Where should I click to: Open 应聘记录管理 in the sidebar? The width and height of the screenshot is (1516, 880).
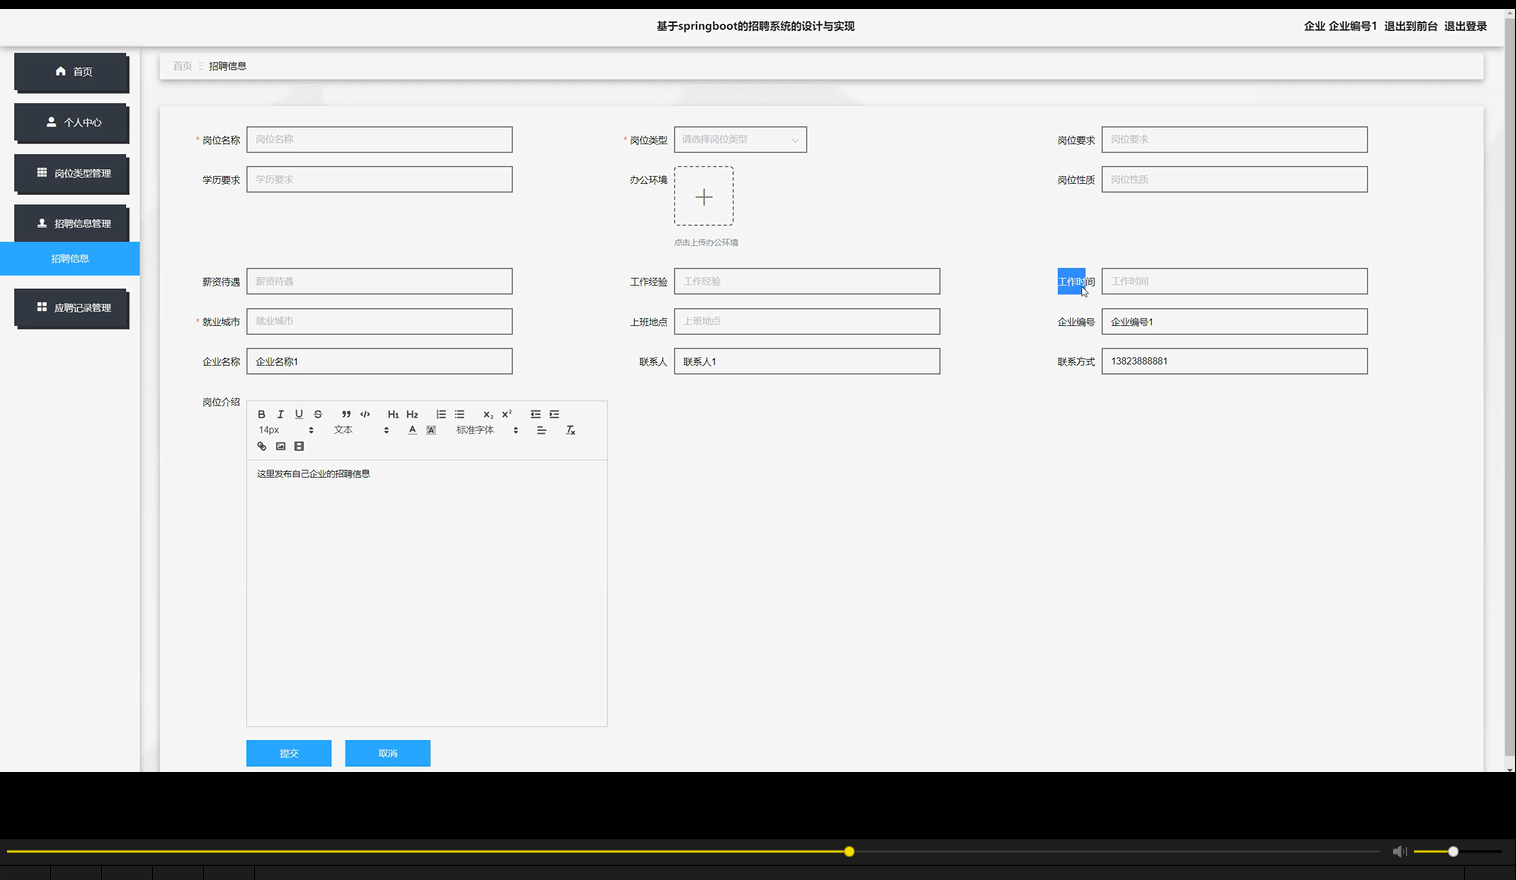[71, 308]
